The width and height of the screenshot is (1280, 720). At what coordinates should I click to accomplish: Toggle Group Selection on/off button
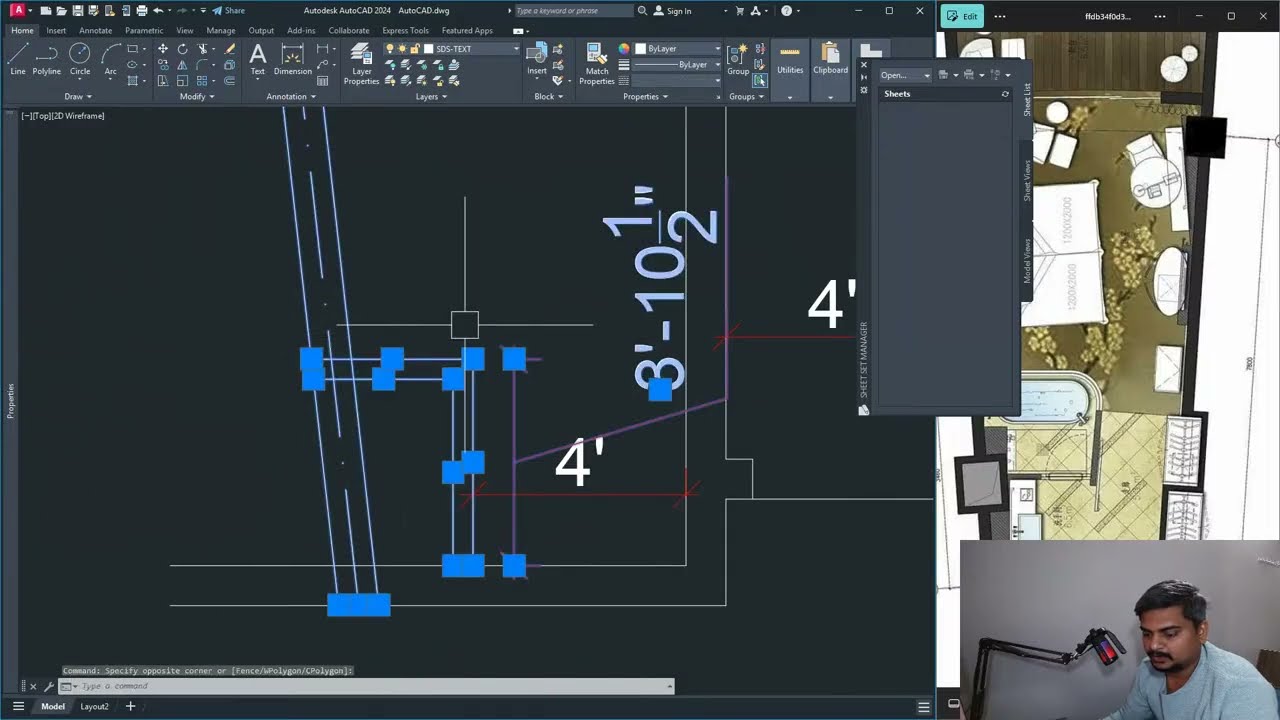point(760,81)
